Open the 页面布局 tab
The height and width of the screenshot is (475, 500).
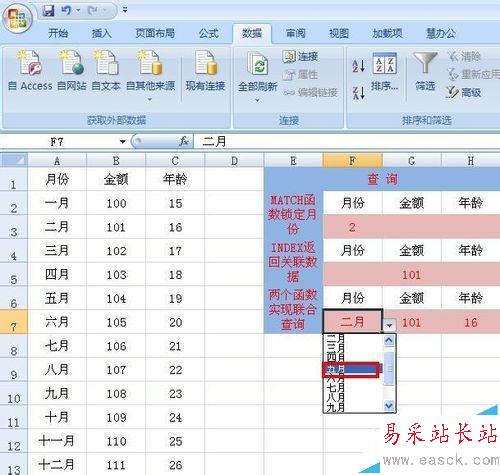[155, 33]
